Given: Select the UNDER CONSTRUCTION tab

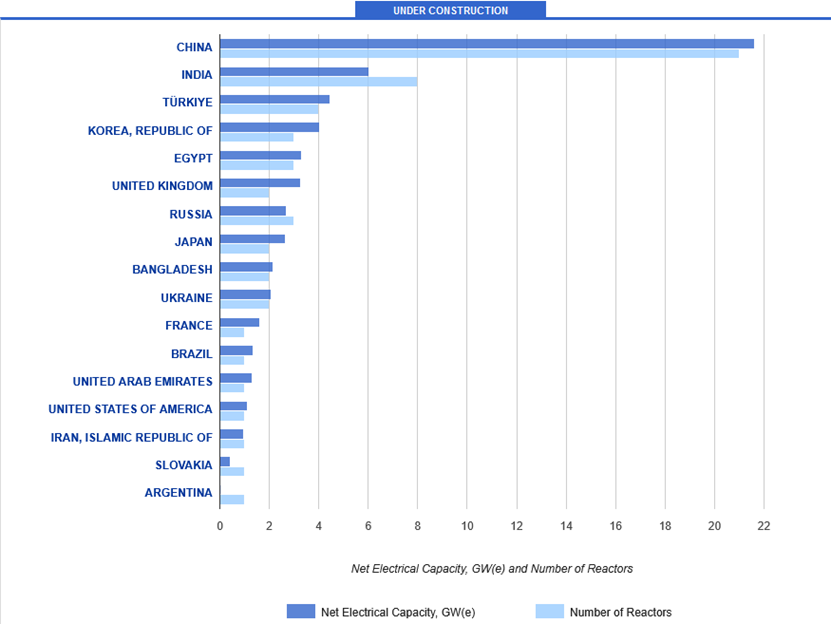Looking at the screenshot, I should click(450, 10).
